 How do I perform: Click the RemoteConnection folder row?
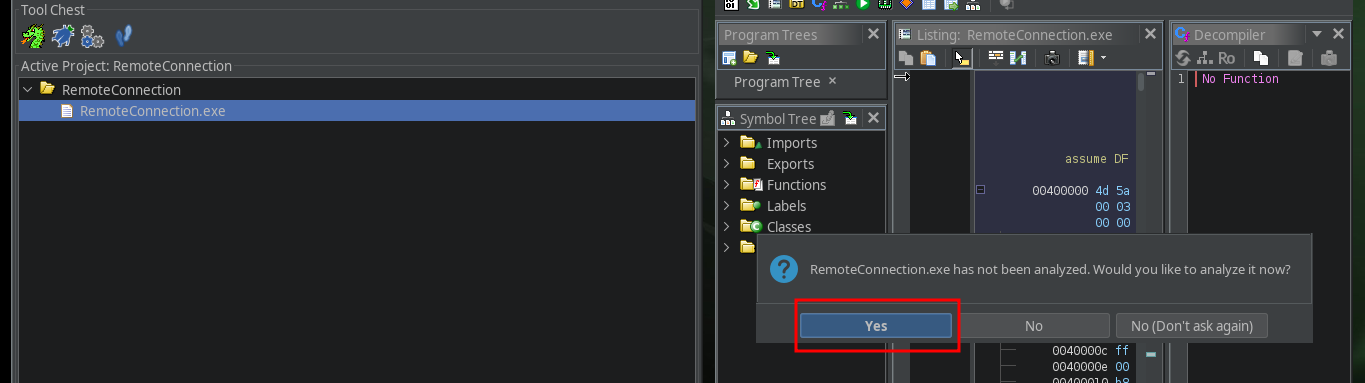click(x=357, y=90)
